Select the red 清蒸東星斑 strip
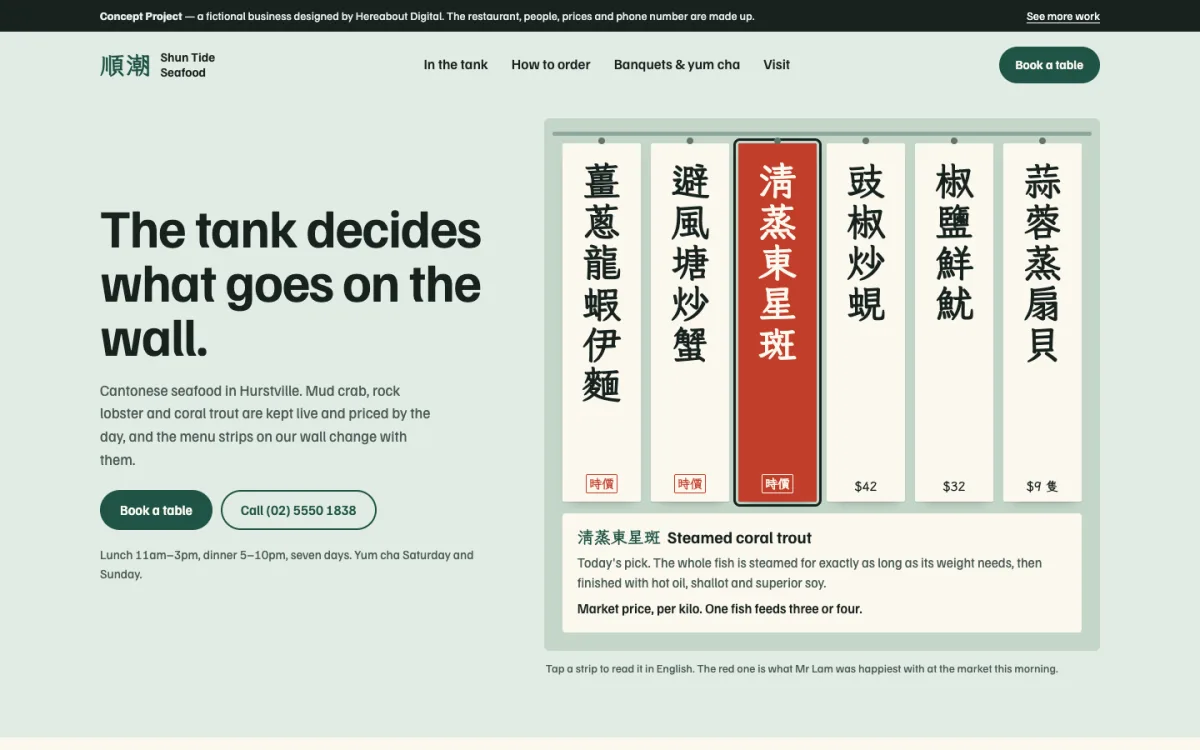 coord(778,322)
